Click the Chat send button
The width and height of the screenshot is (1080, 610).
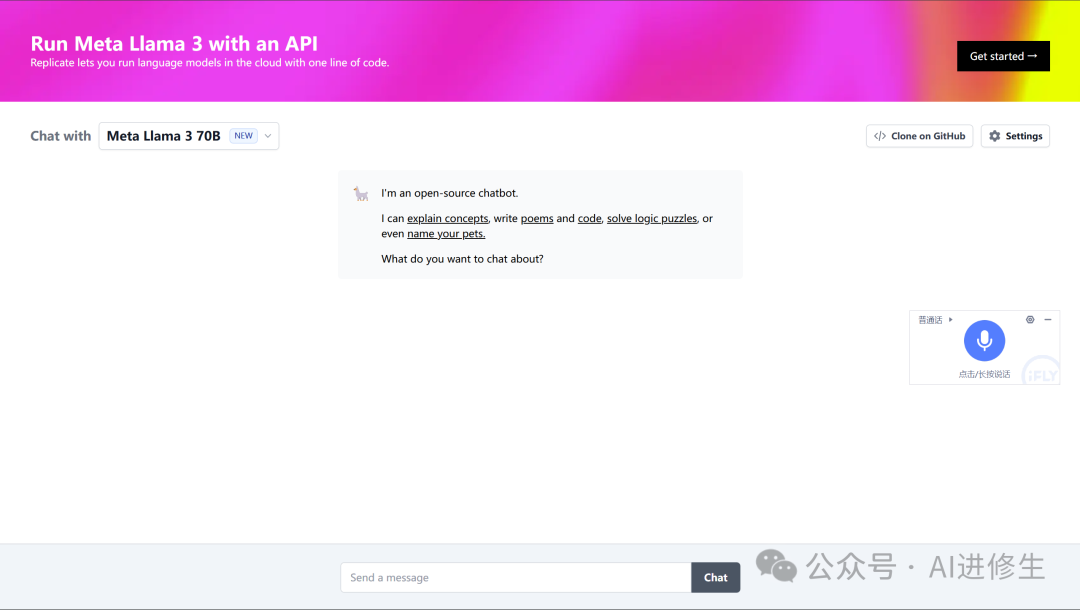716,578
